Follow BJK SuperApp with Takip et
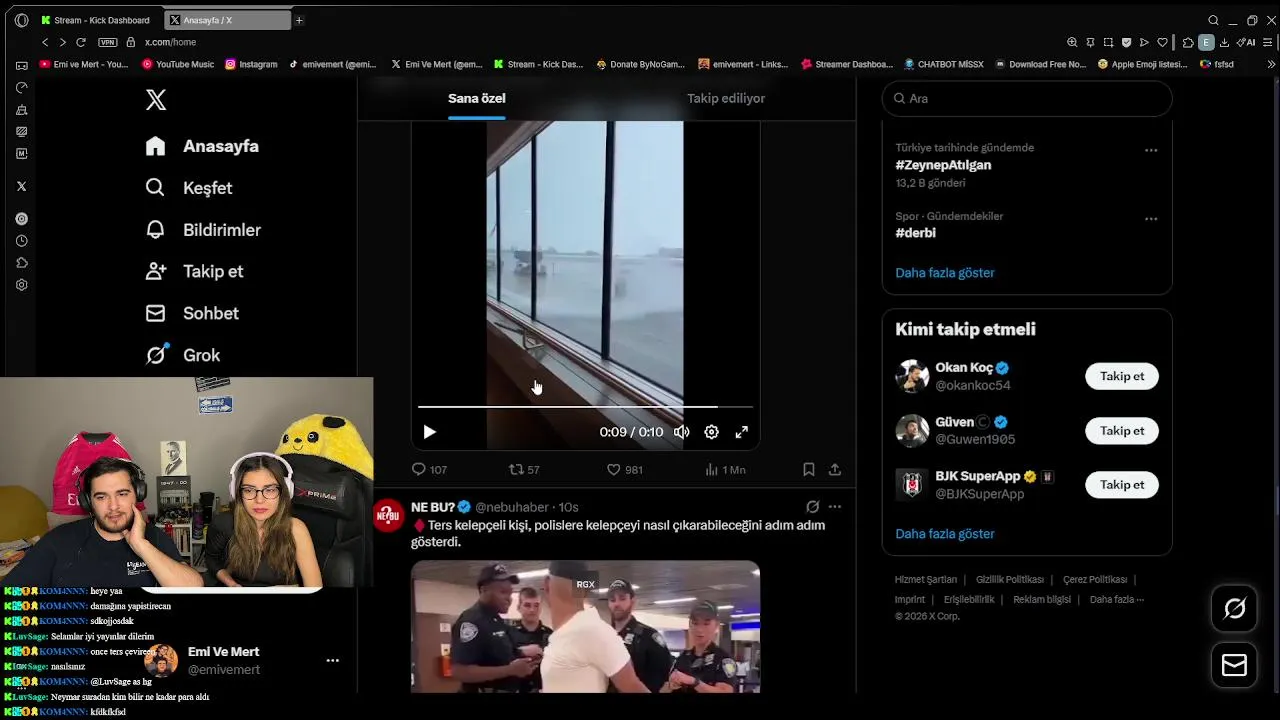 [x=1122, y=485]
